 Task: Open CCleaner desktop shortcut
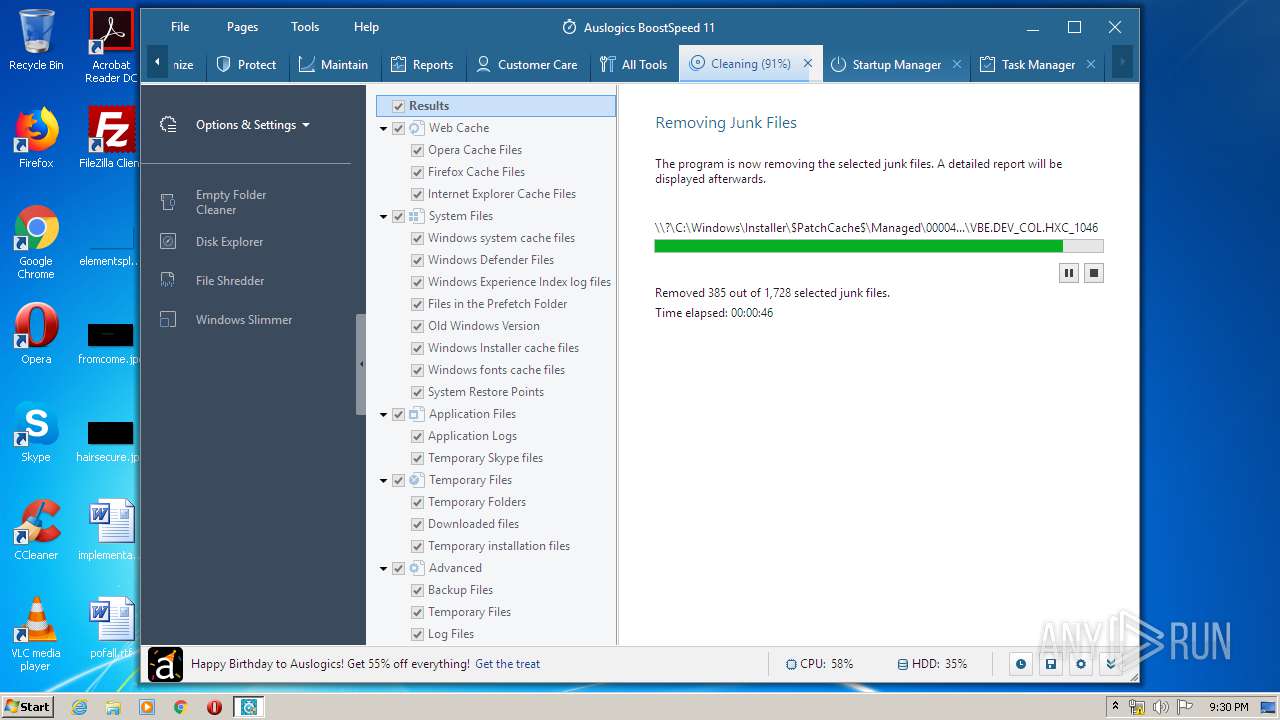click(x=36, y=530)
